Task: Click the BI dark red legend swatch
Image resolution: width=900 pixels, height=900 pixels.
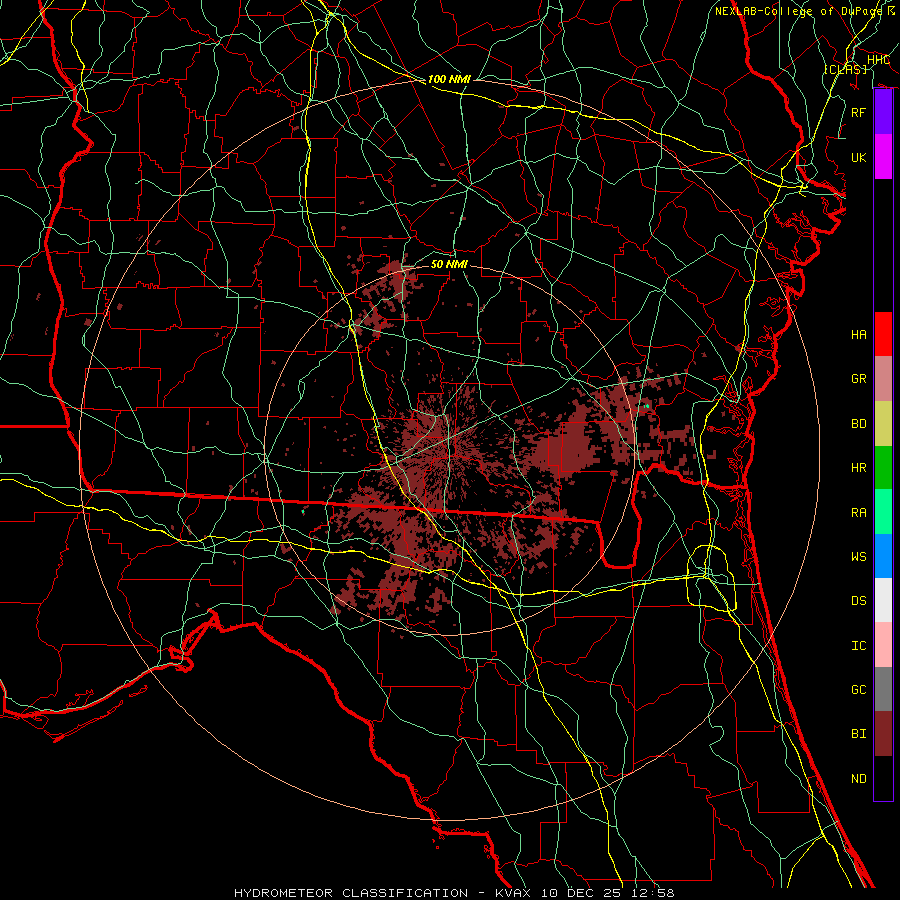Action: point(883,734)
